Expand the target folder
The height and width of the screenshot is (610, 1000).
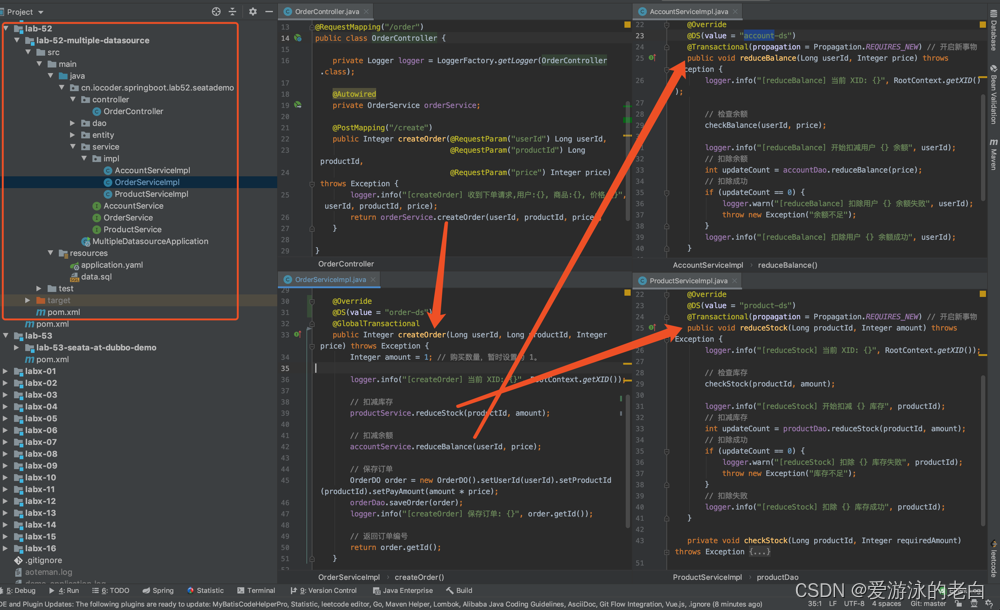(x=27, y=301)
